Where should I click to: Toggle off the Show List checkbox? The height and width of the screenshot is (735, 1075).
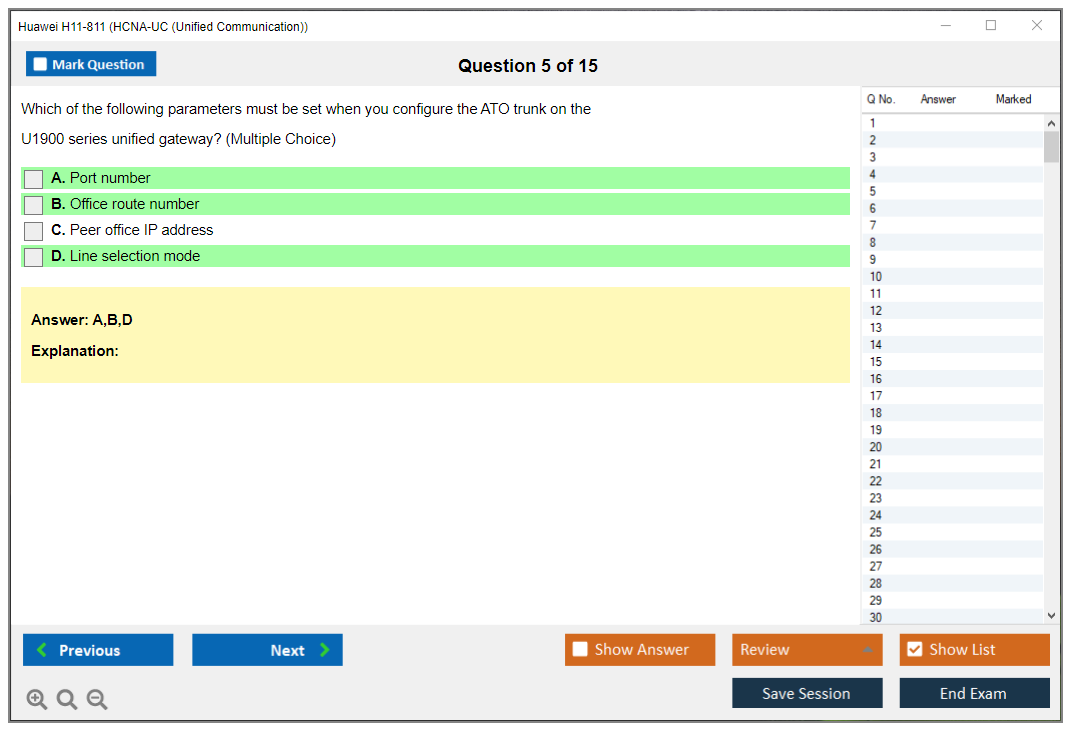point(914,650)
